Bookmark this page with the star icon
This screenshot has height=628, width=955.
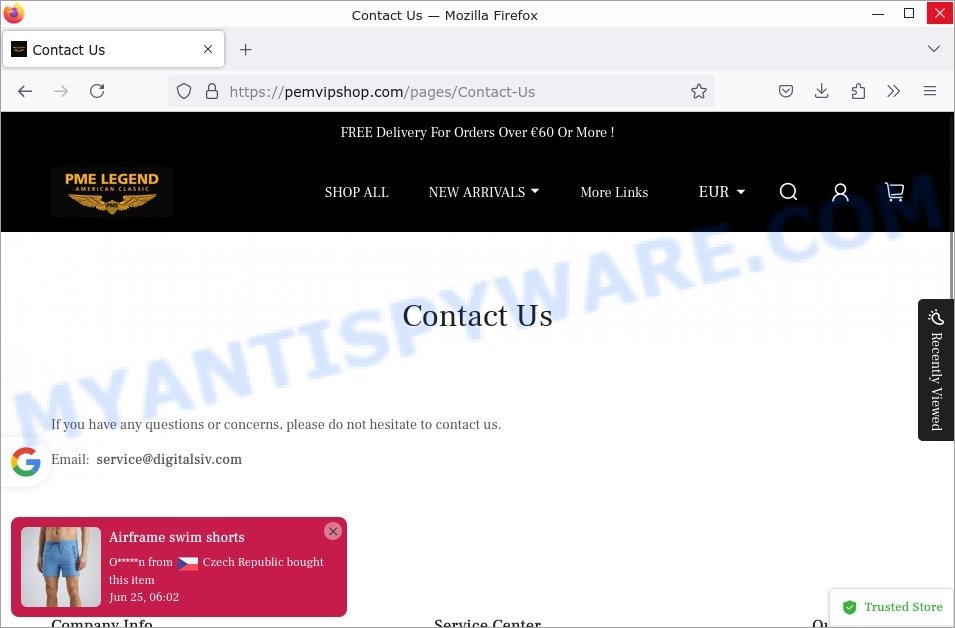[699, 91]
